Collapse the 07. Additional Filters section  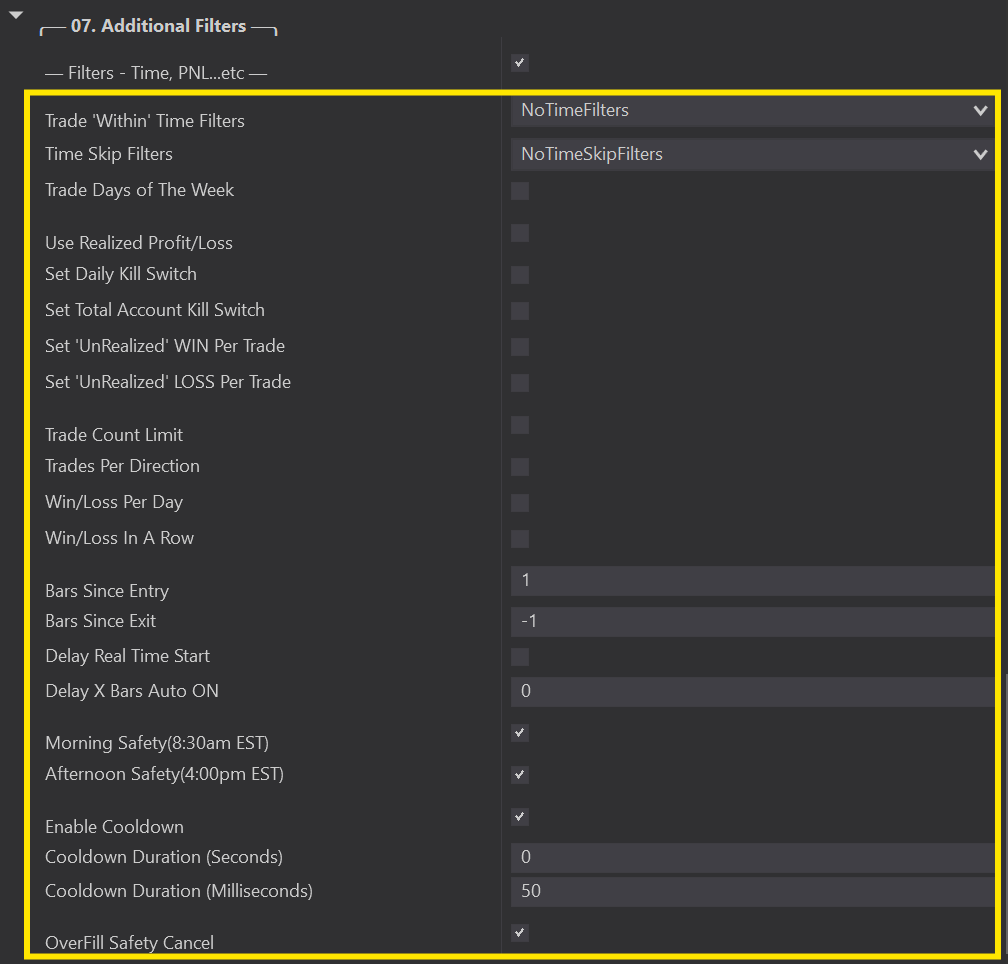point(15,13)
